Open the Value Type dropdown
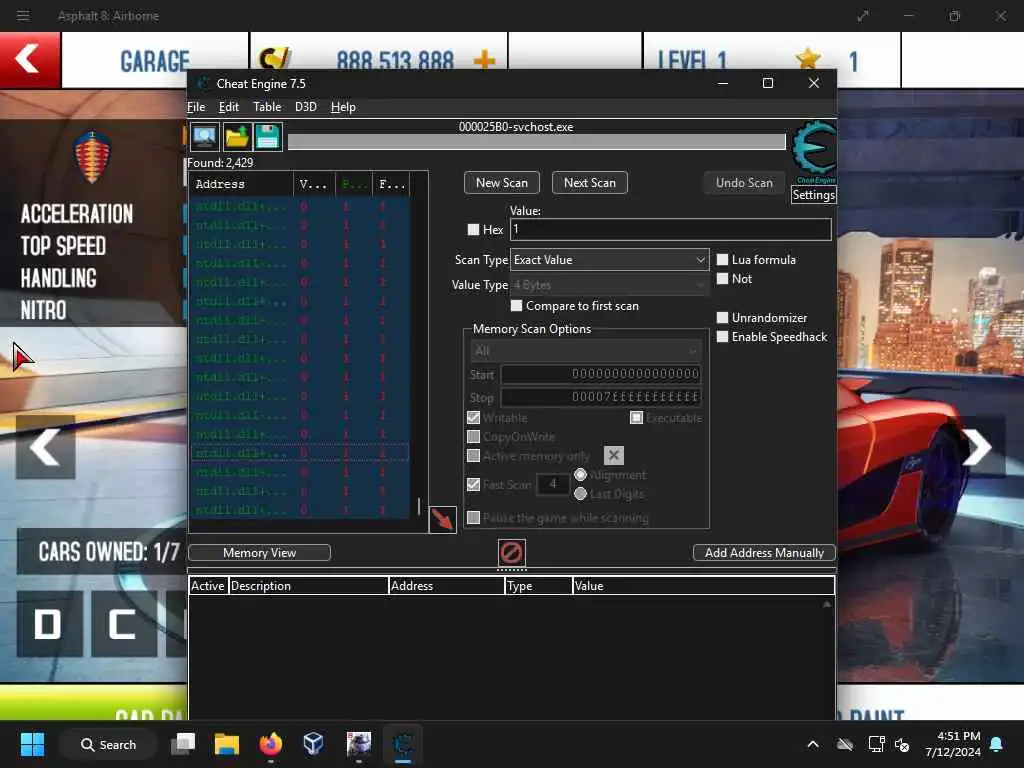Image resolution: width=1024 pixels, height=768 pixels. [609, 285]
